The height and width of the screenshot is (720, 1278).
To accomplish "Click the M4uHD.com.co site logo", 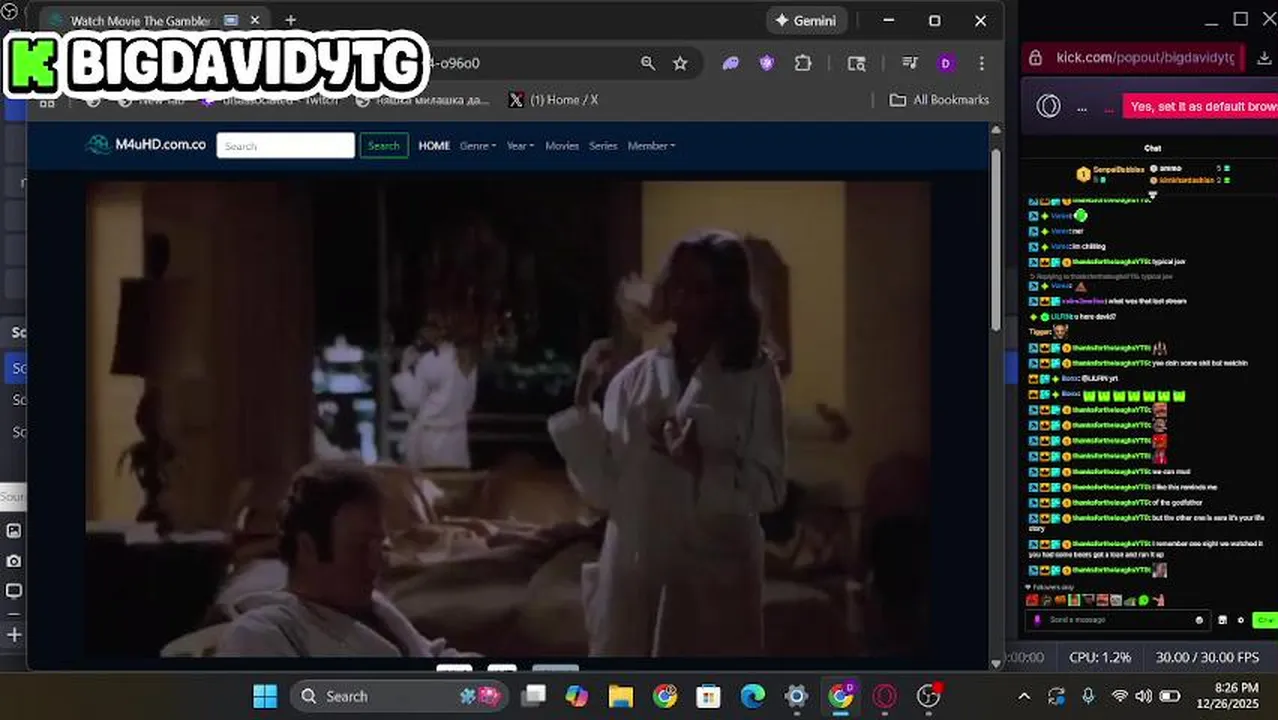I will tap(146, 145).
